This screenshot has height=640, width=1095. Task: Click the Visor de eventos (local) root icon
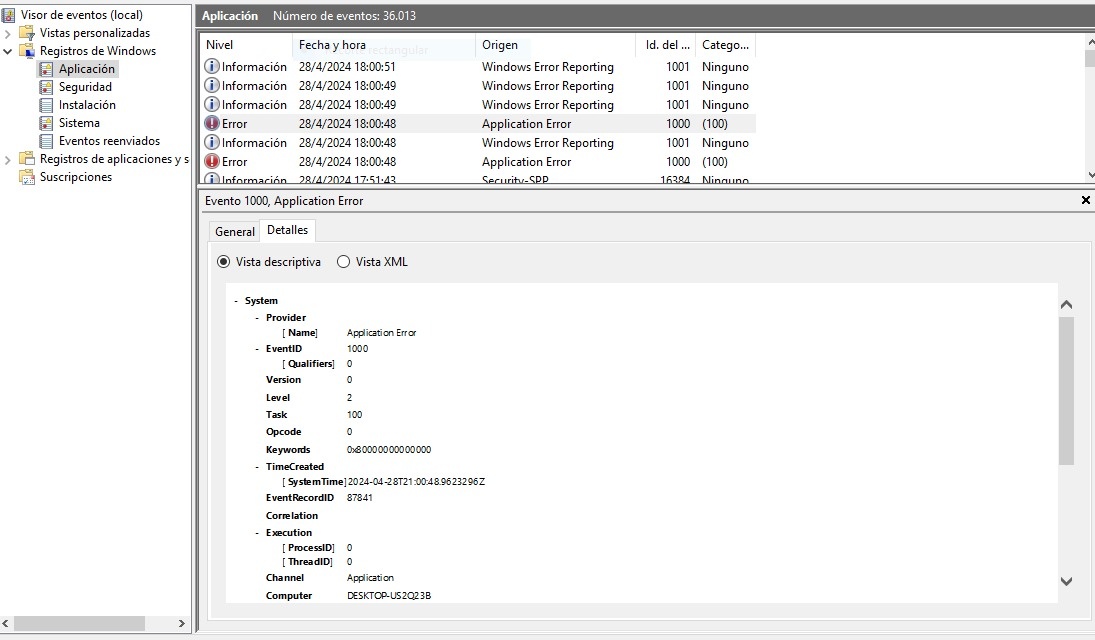click(x=9, y=15)
